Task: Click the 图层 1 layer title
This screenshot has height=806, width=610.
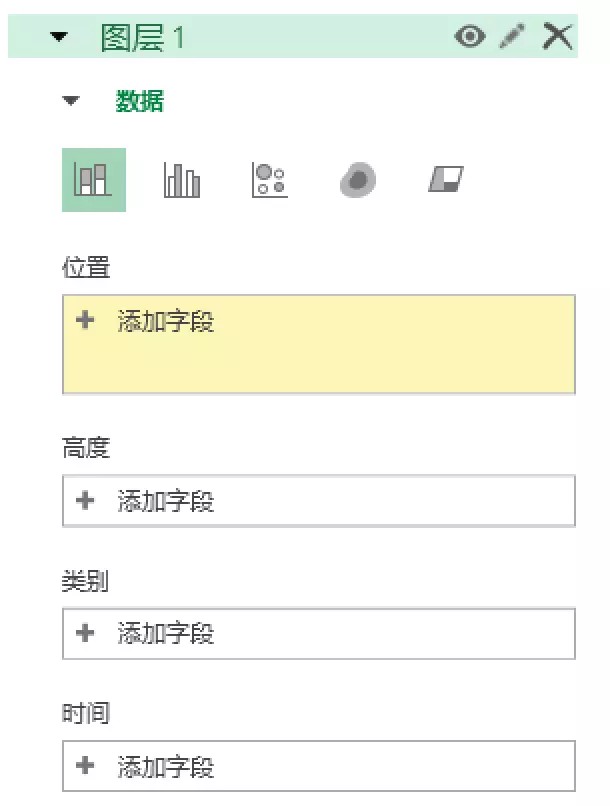Action: point(143,38)
